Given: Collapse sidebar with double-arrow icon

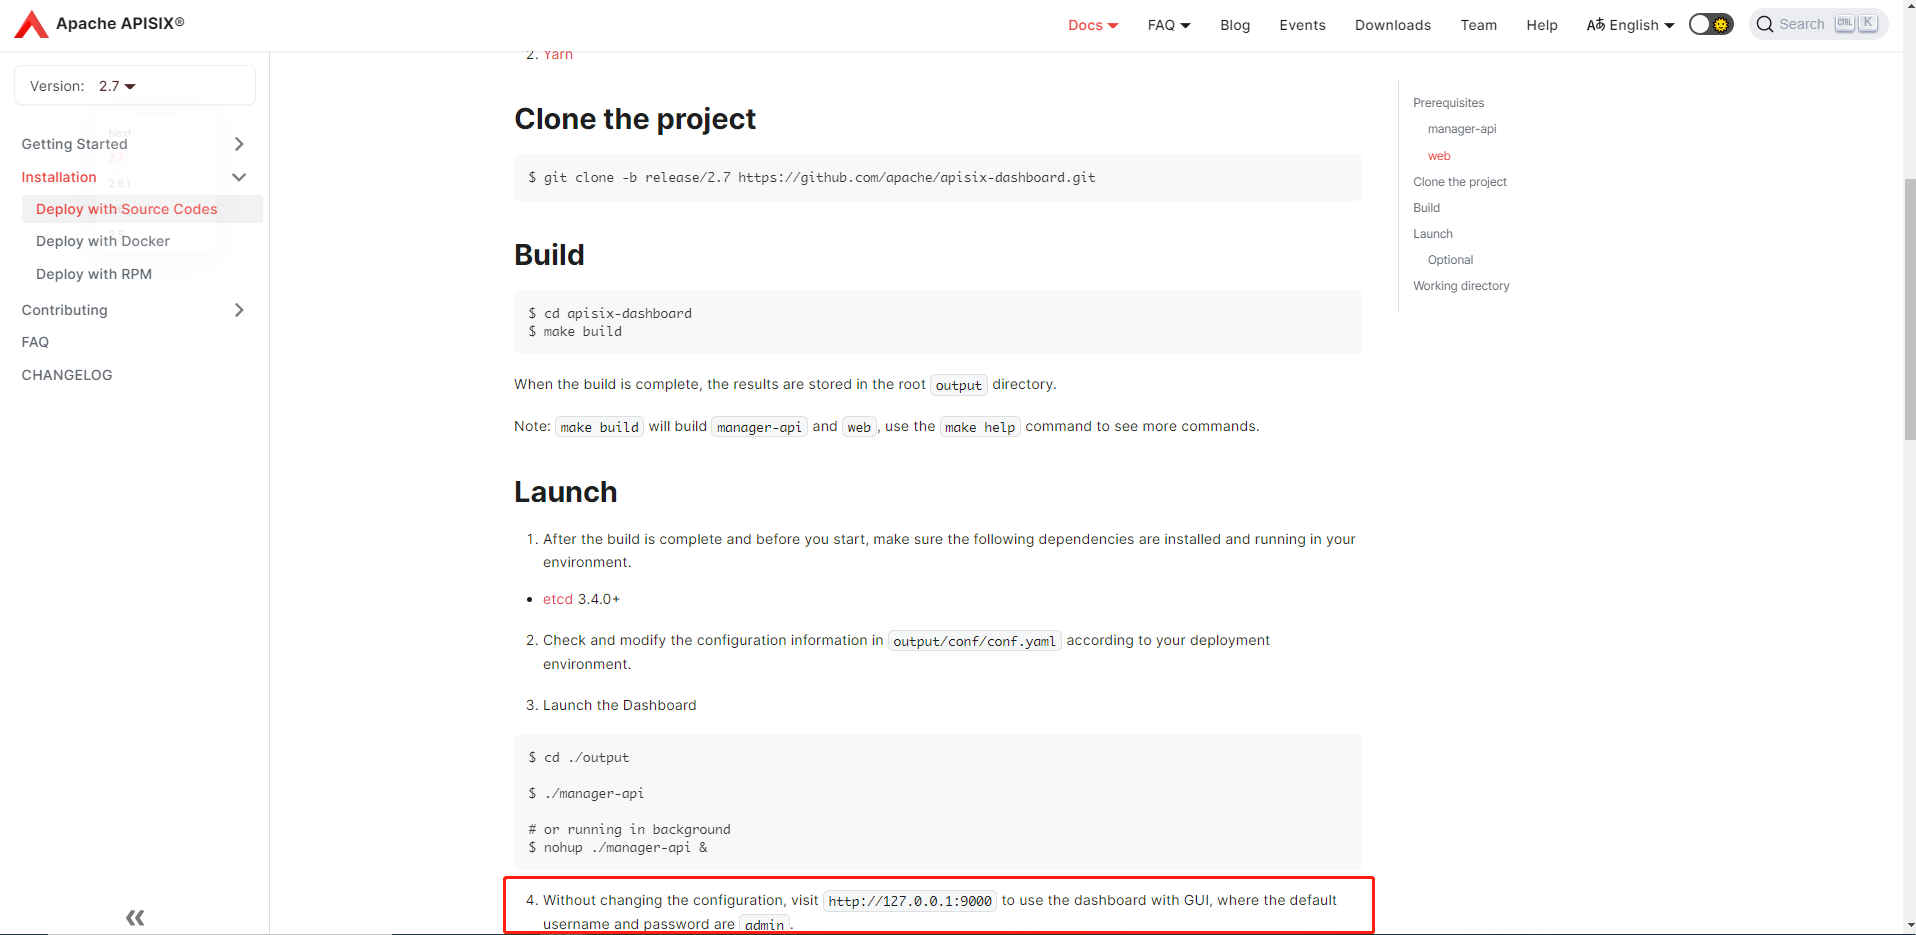Looking at the screenshot, I should 135,917.
